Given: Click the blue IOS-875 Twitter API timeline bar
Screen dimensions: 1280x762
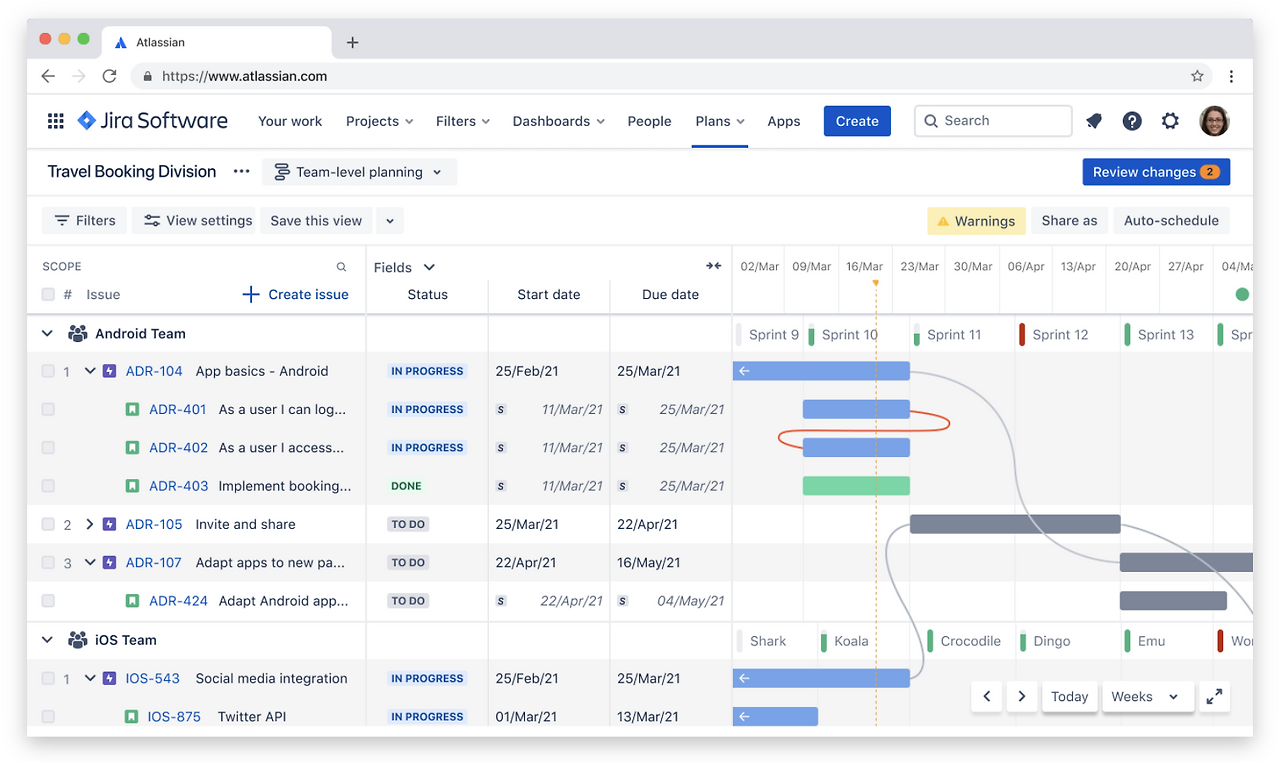Looking at the screenshot, I should click(775, 717).
